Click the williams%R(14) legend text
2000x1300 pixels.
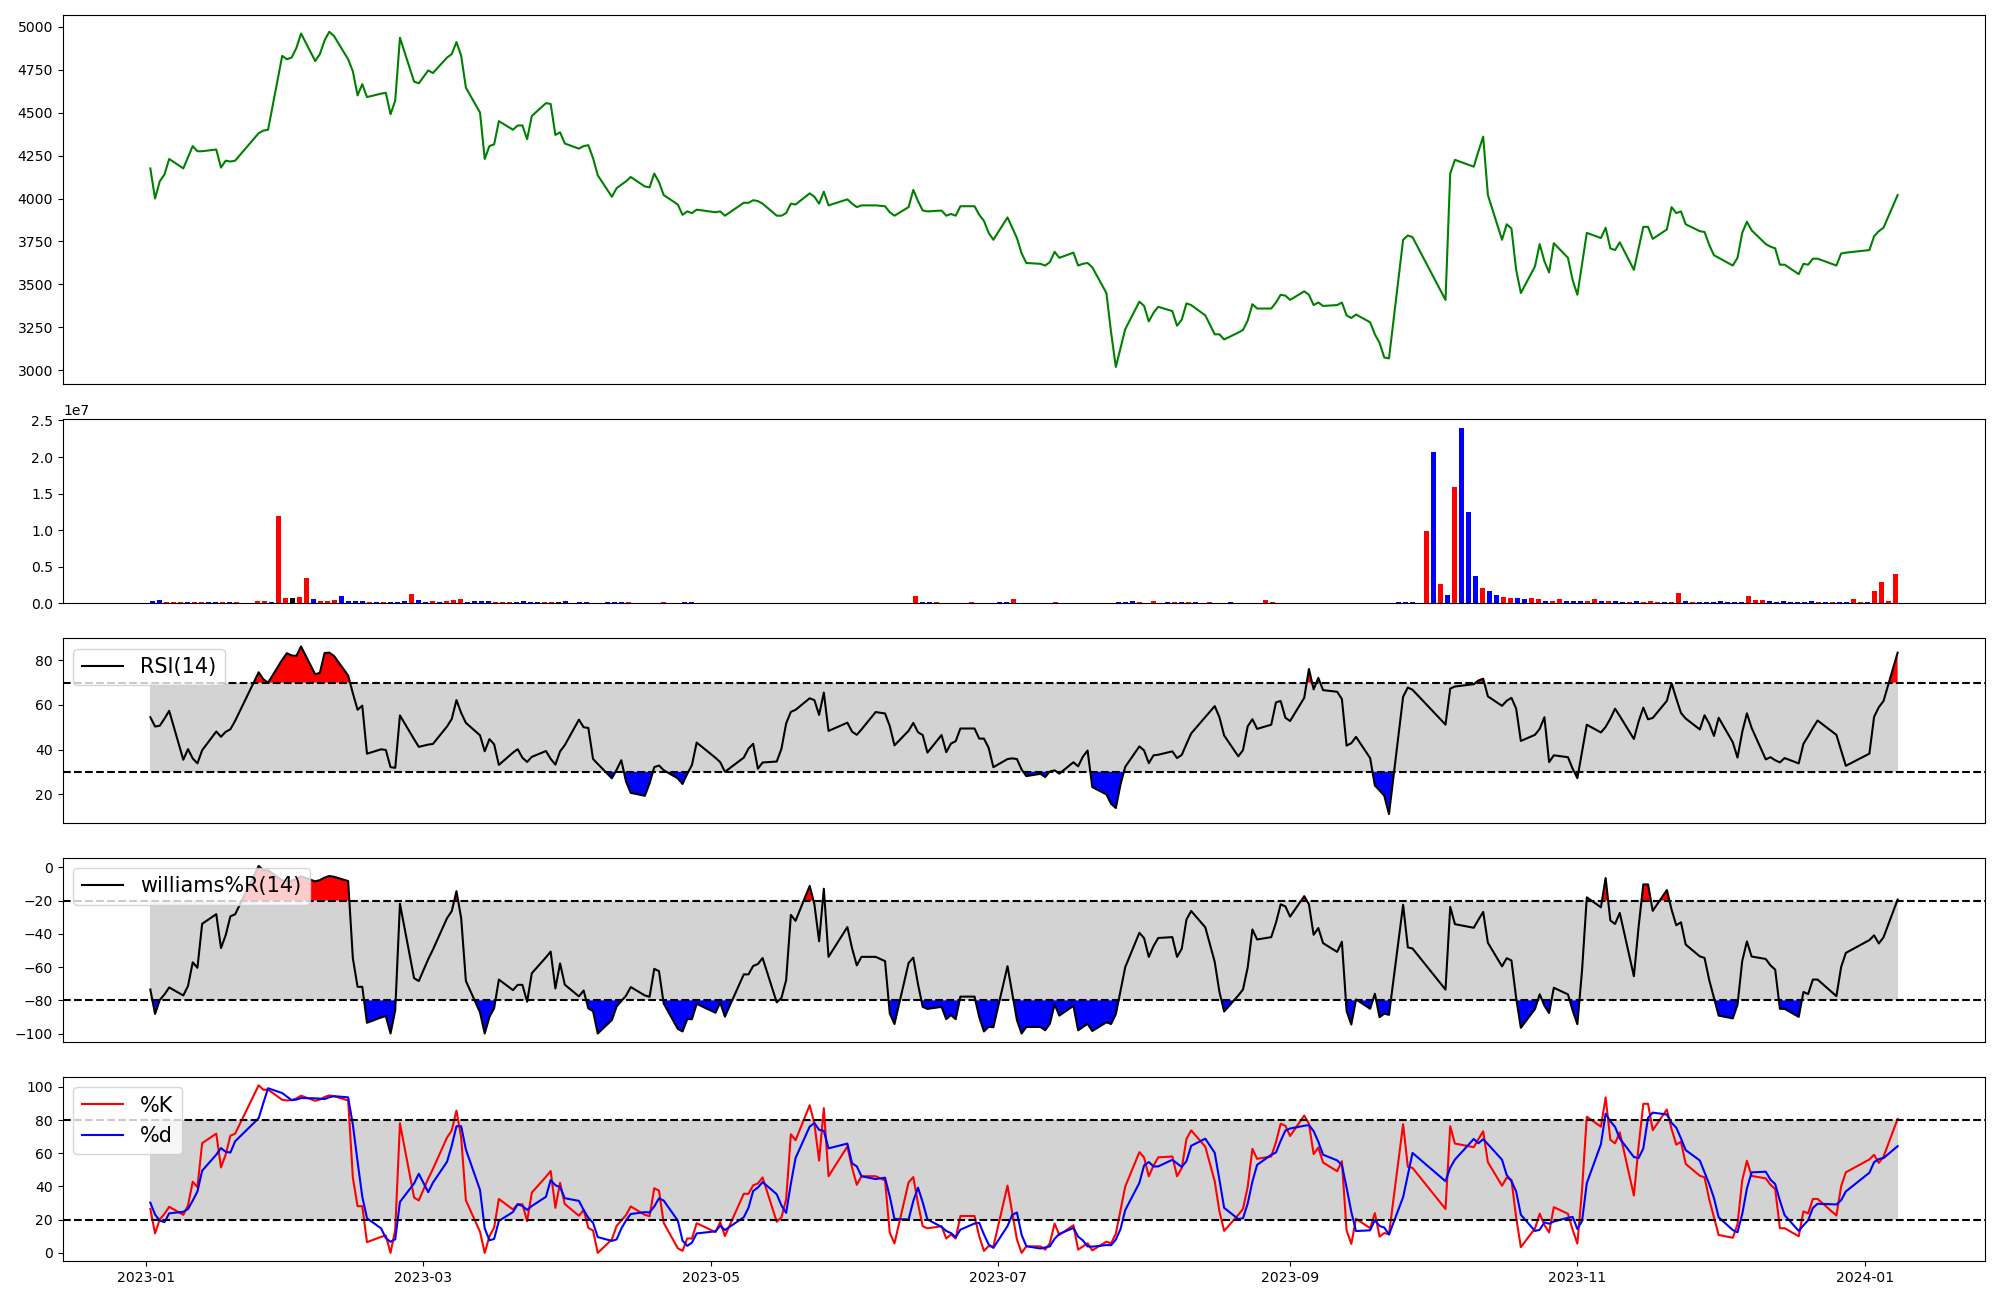point(220,885)
